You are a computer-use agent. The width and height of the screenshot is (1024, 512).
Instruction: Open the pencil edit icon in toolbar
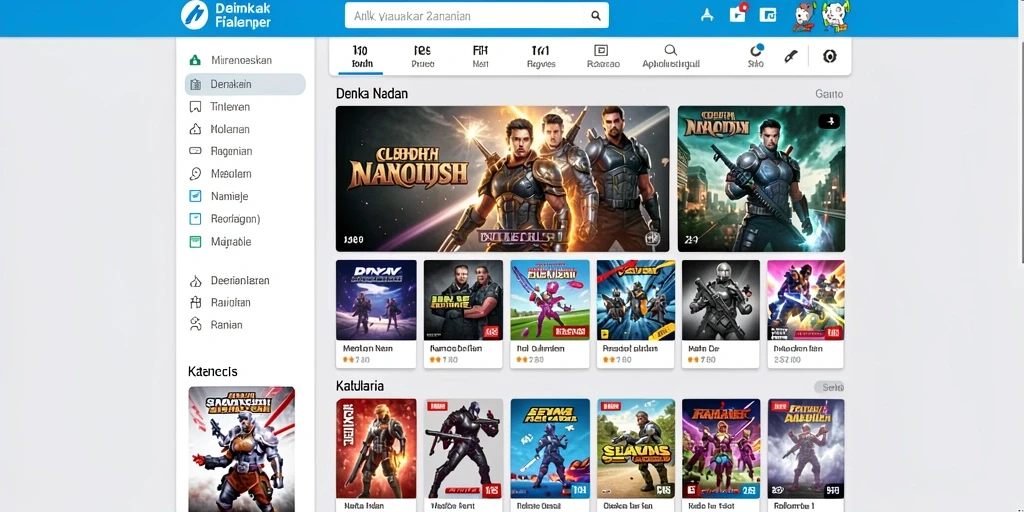coord(791,56)
